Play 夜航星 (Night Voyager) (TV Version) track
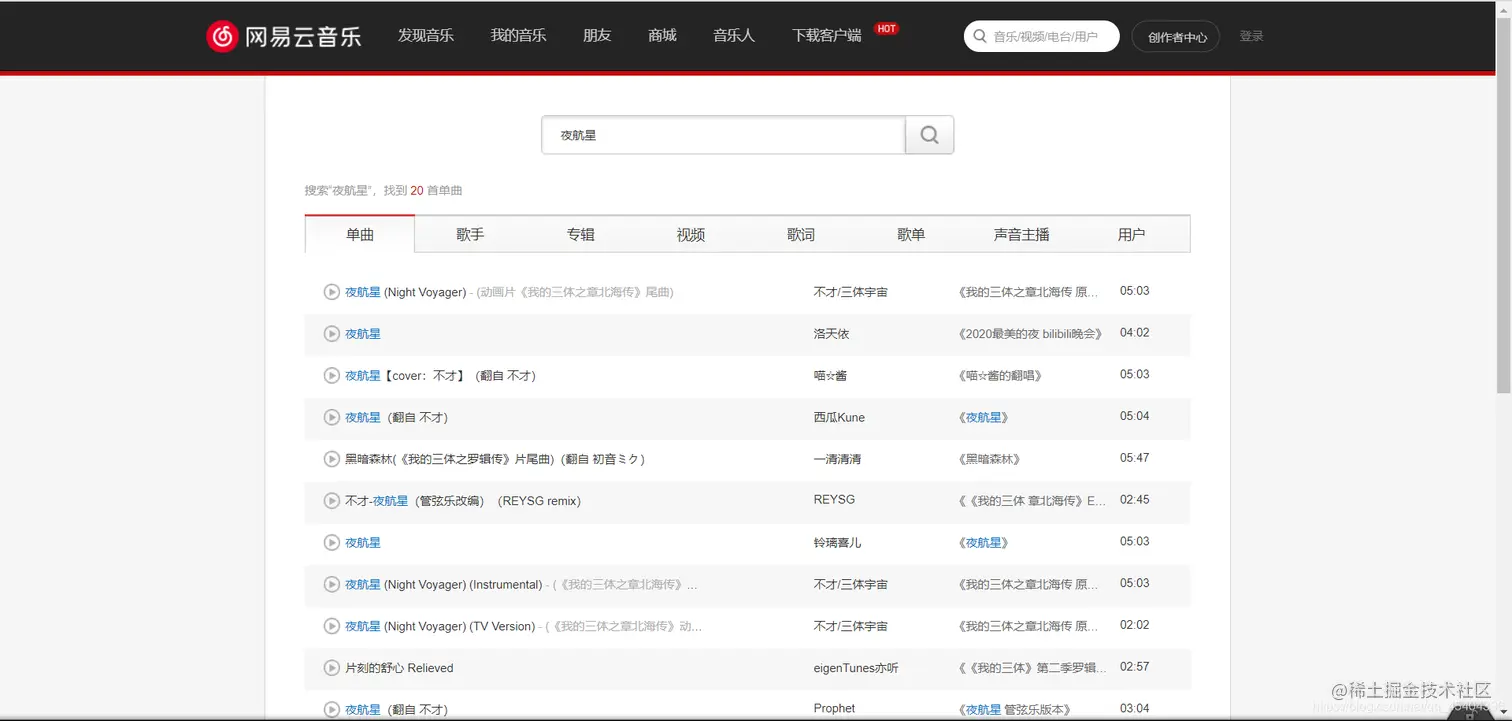 [332, 626]
